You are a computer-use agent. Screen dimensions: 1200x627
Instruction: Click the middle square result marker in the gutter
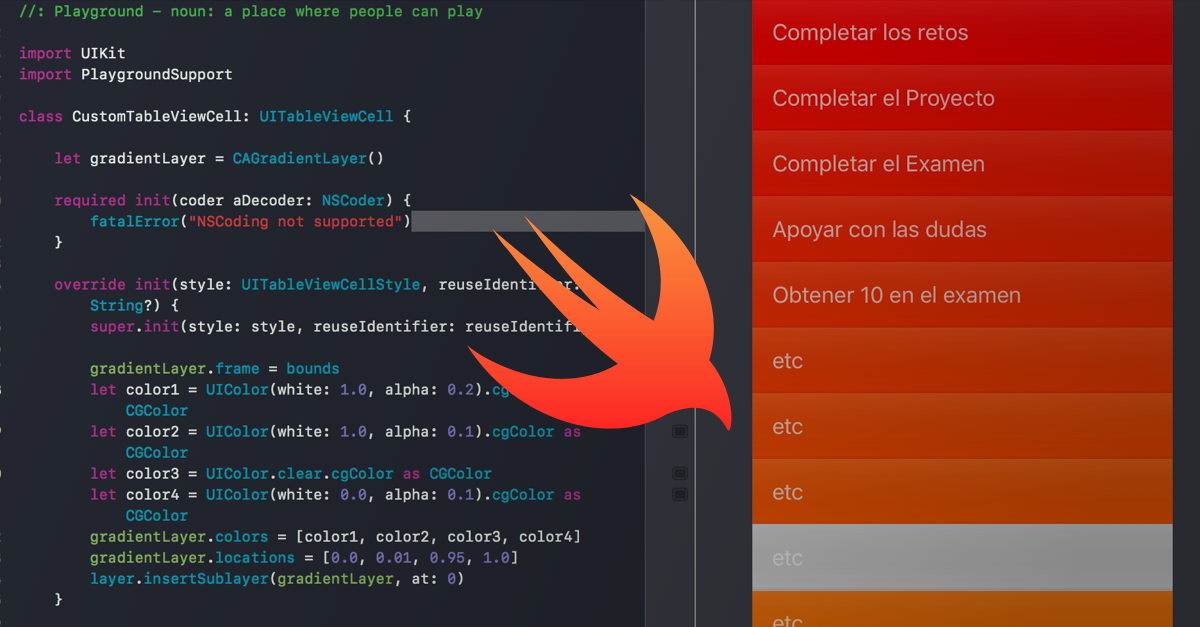click(x=680, y=473)
